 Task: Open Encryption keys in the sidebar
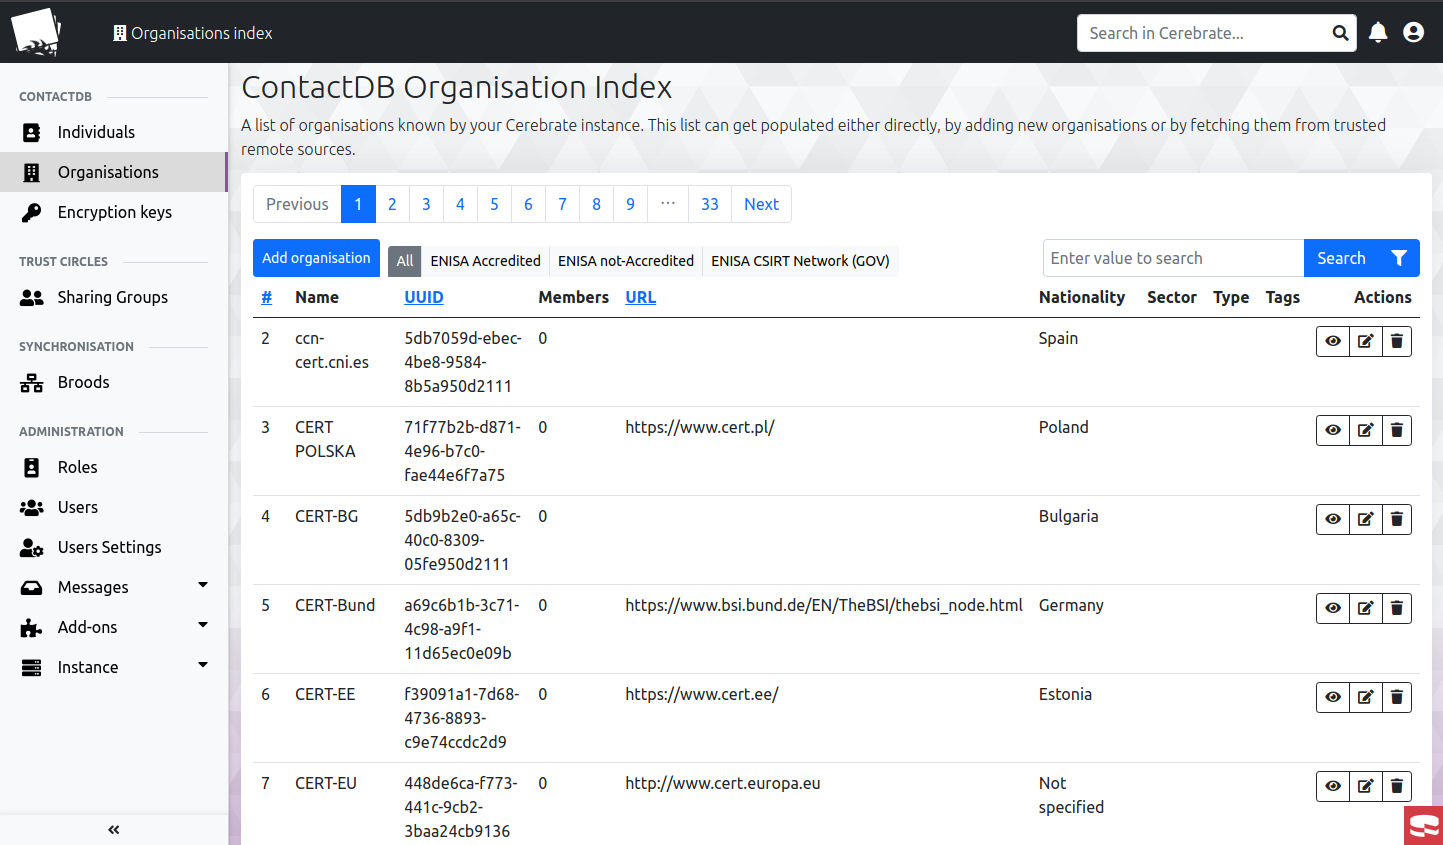(x=114, y=212)
